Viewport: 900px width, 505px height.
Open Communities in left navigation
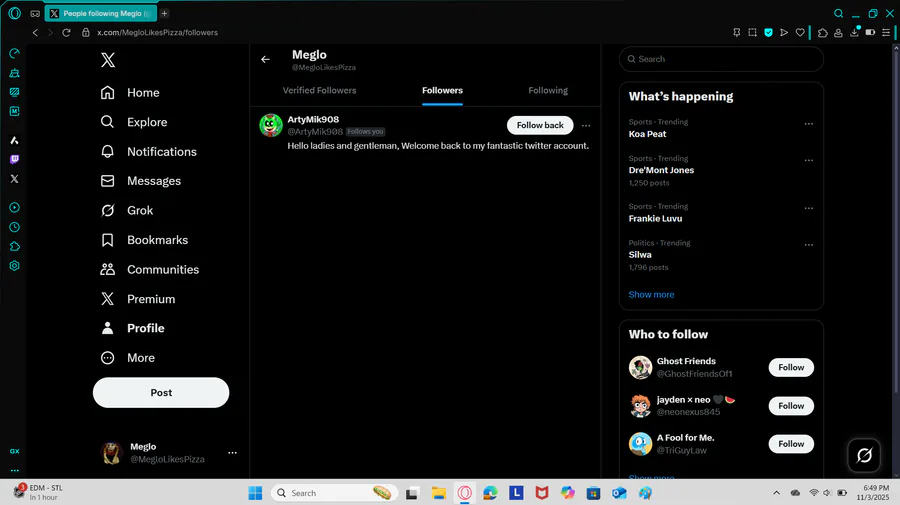tap(149, 269)
